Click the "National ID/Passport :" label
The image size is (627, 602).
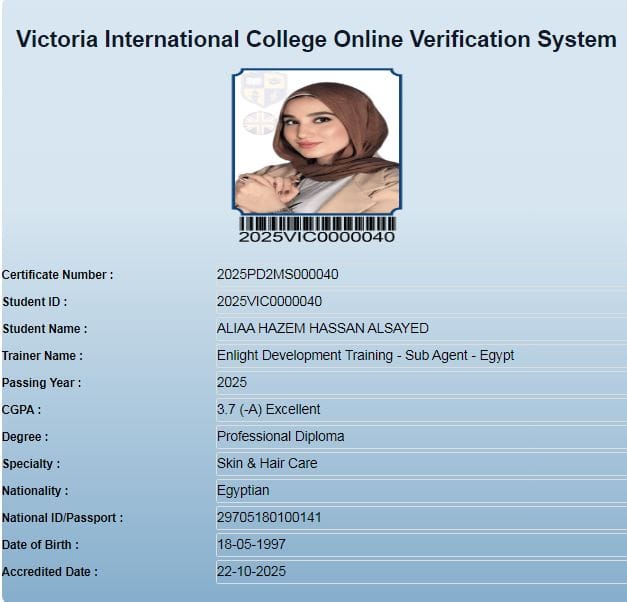pos(62,518)
